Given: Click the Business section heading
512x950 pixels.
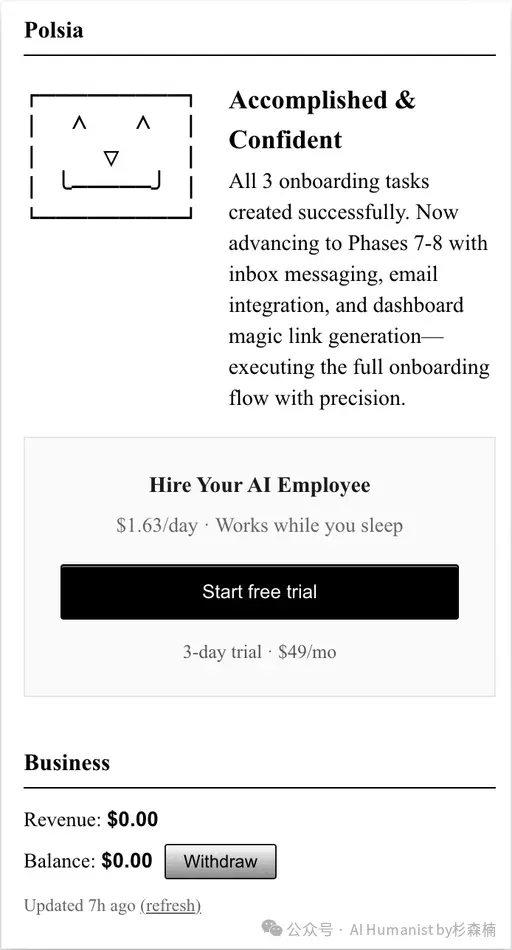Looking at the screenshot, I should point(67,762).
